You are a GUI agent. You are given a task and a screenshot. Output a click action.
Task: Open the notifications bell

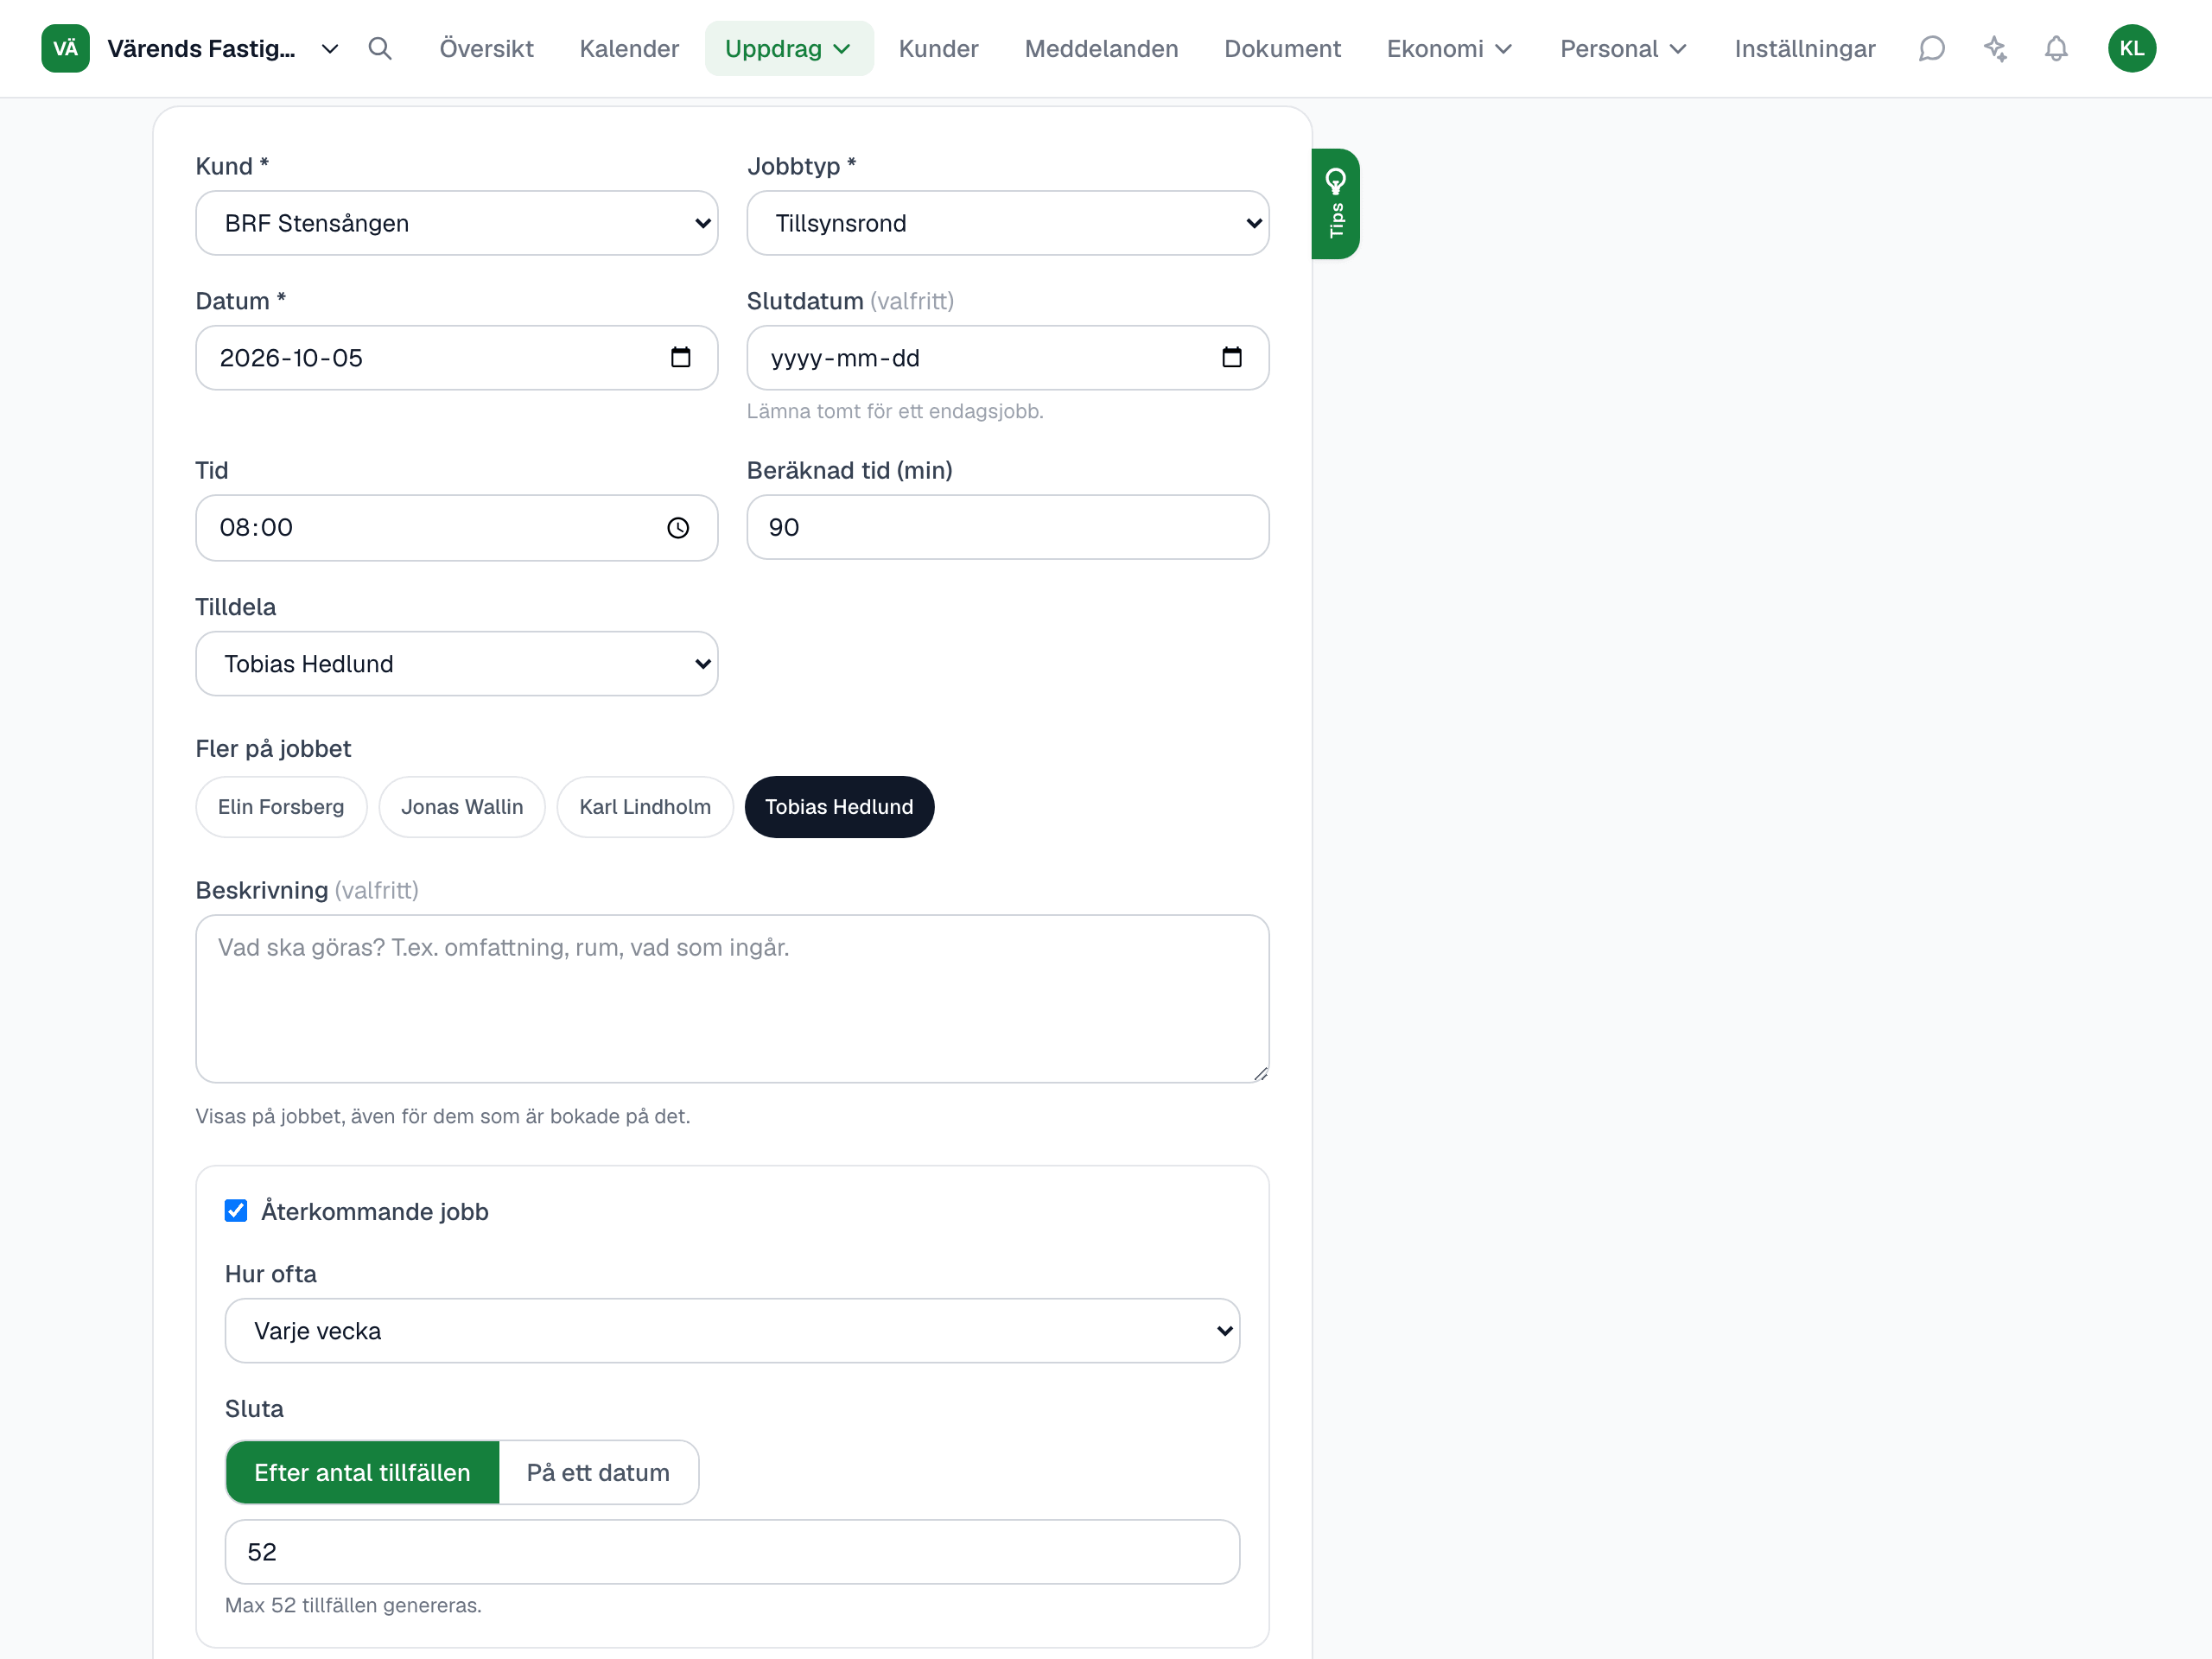coord(2056,48)
